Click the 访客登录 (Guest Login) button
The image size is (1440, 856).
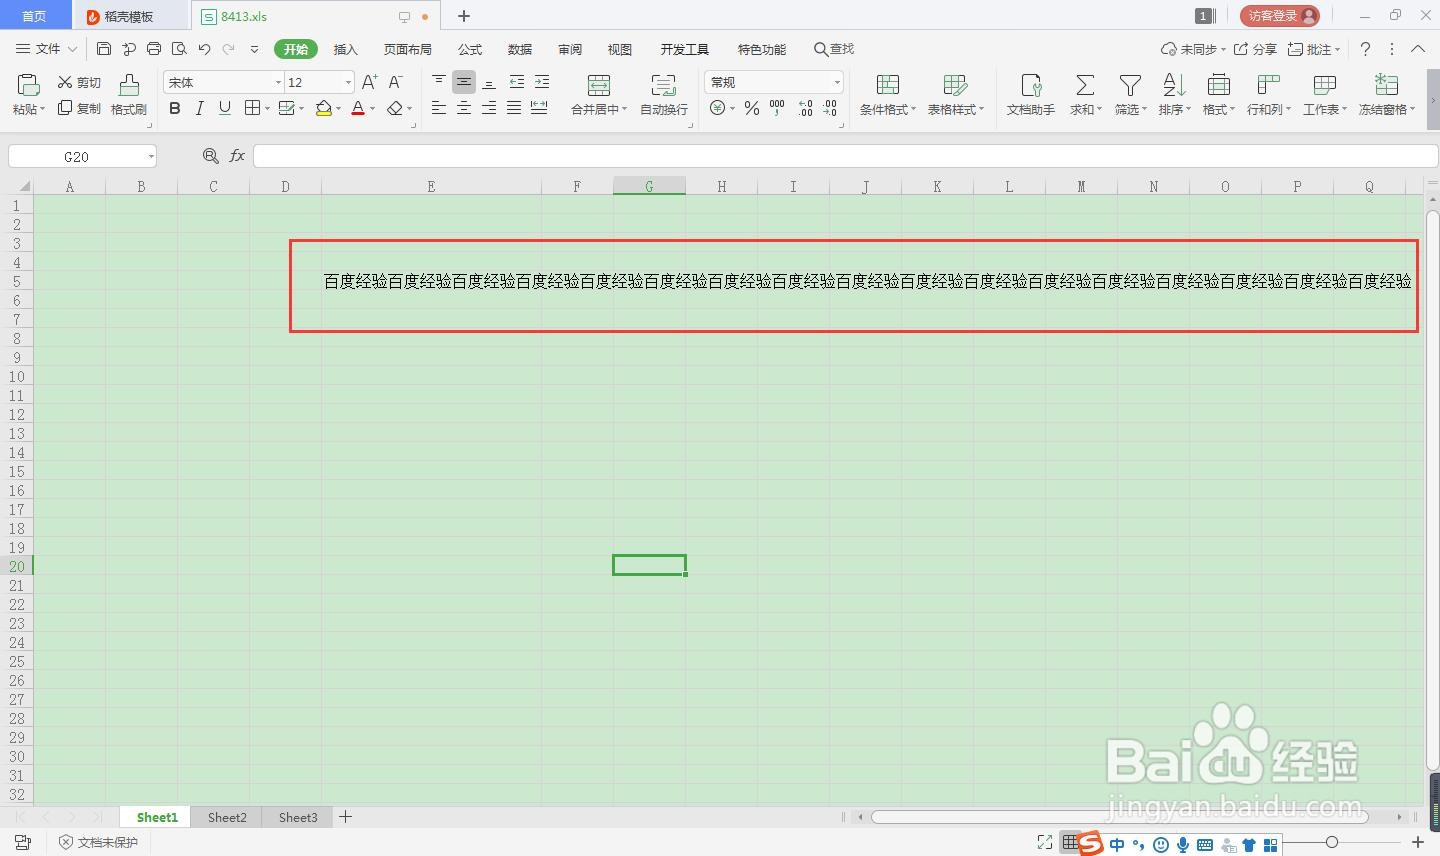click(1280, 15)
